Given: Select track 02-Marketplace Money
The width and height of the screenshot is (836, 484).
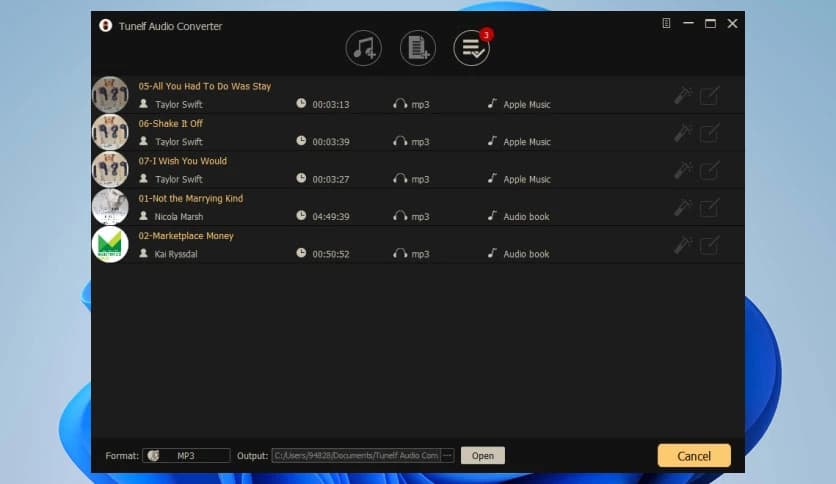Looking at the screenshot, I should coord(186,236).
